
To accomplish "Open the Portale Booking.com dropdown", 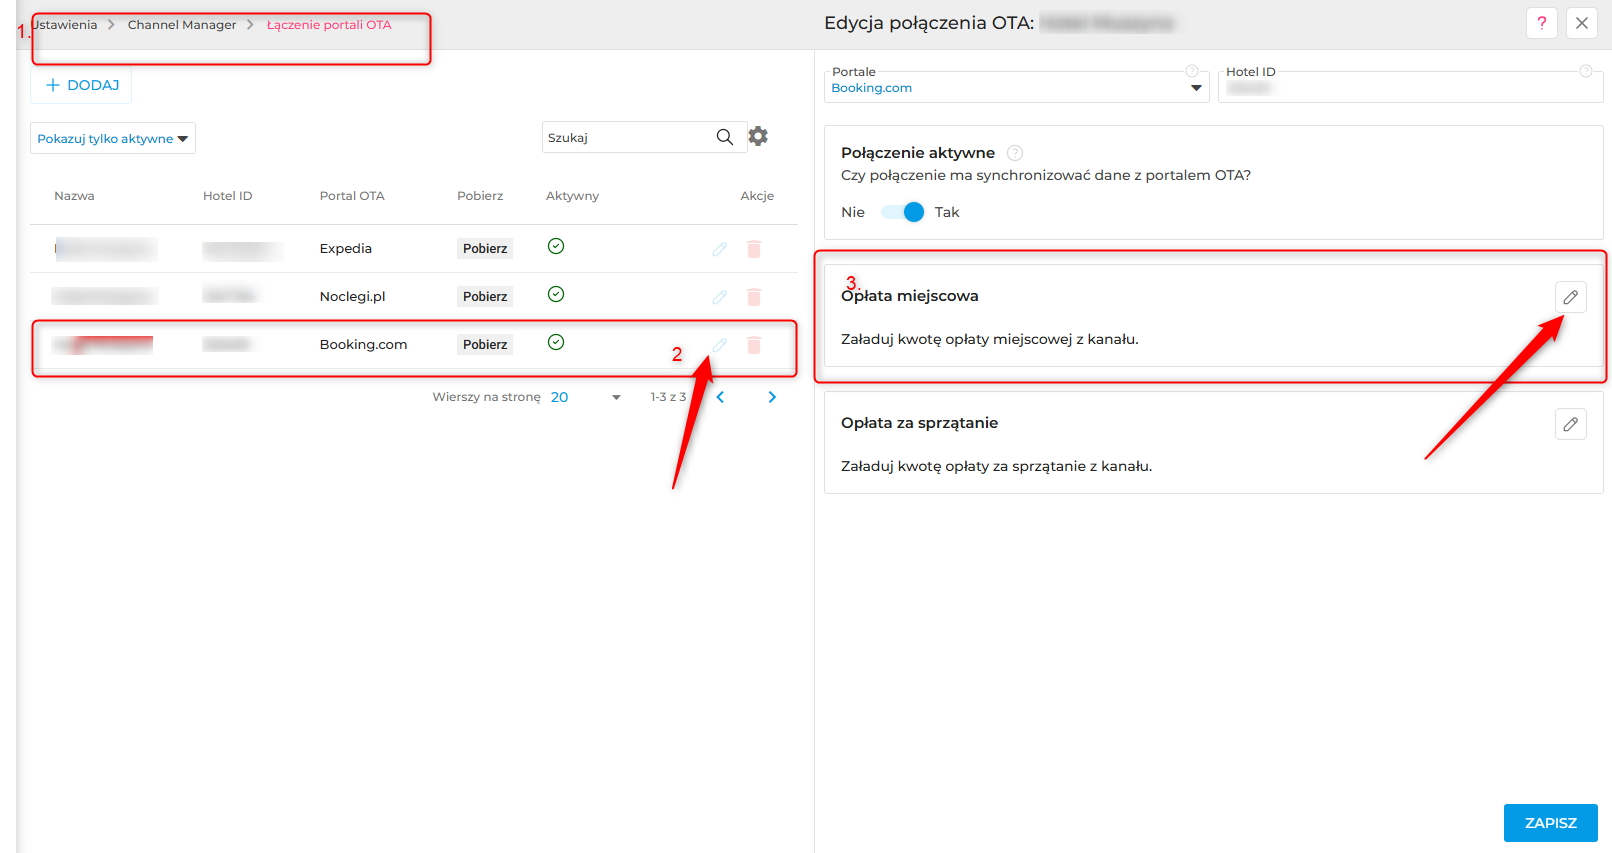I will point(1017,88).
